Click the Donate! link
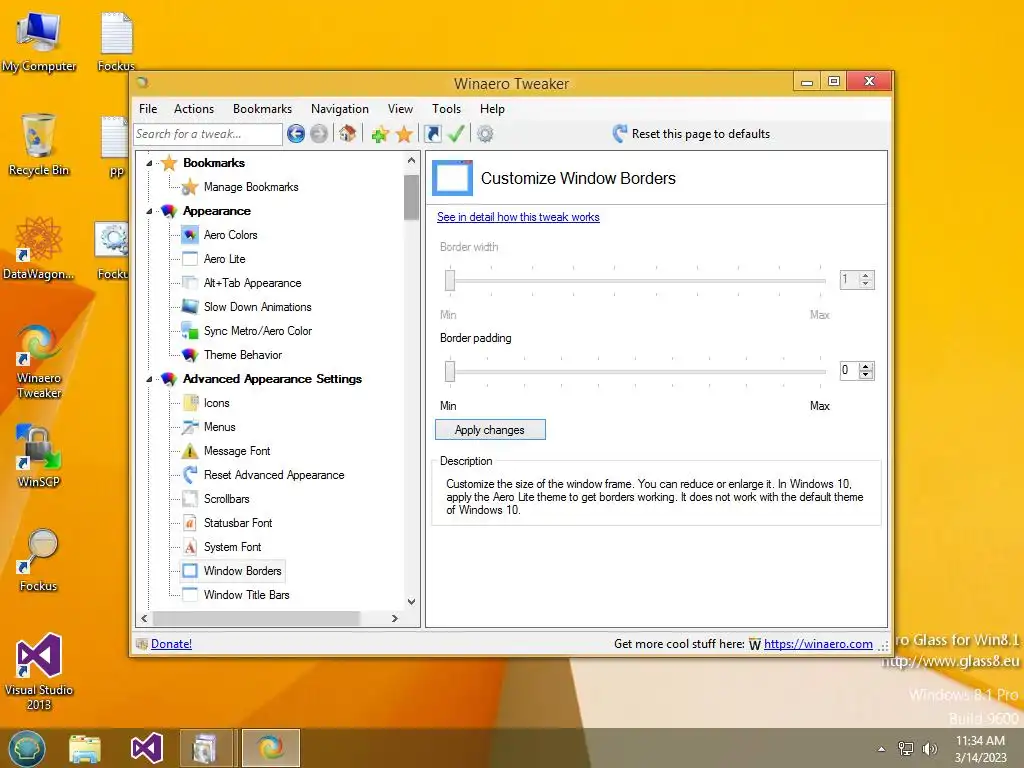The image size is (1024, 768). pos(171,644)
